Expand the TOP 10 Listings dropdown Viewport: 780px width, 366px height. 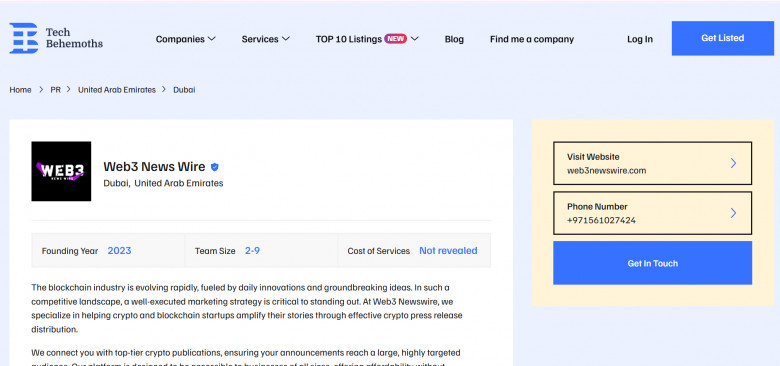pos(367,39)
